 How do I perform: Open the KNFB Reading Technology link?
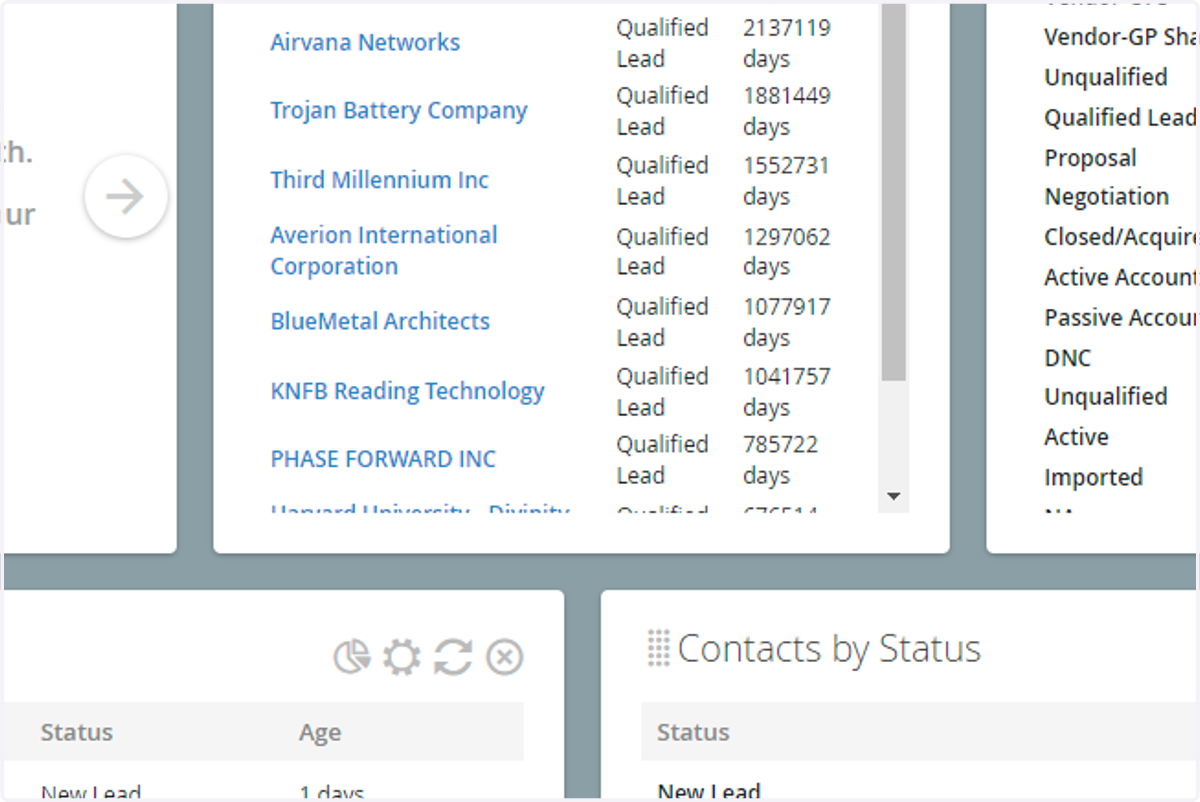coord(407,391)
